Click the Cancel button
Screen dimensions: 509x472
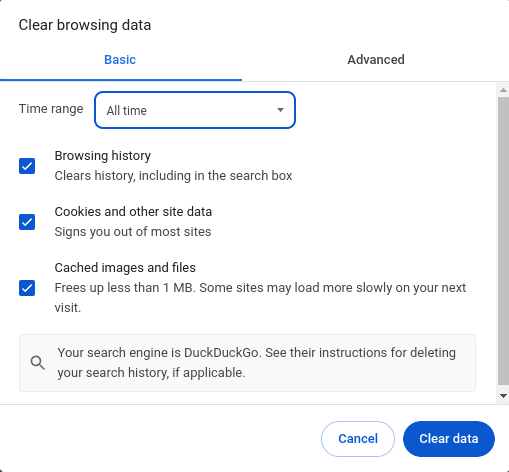[x=358, y=439]
